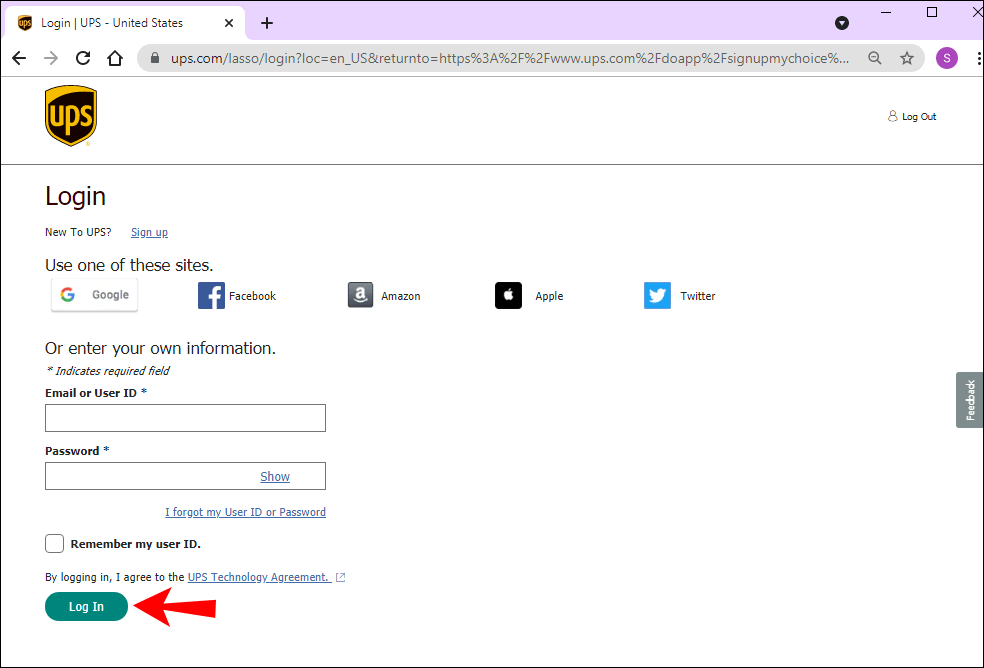Viewport: 984px width, 668px height.
Task: Open the Sign up link
Action: (x=148, y=232)
